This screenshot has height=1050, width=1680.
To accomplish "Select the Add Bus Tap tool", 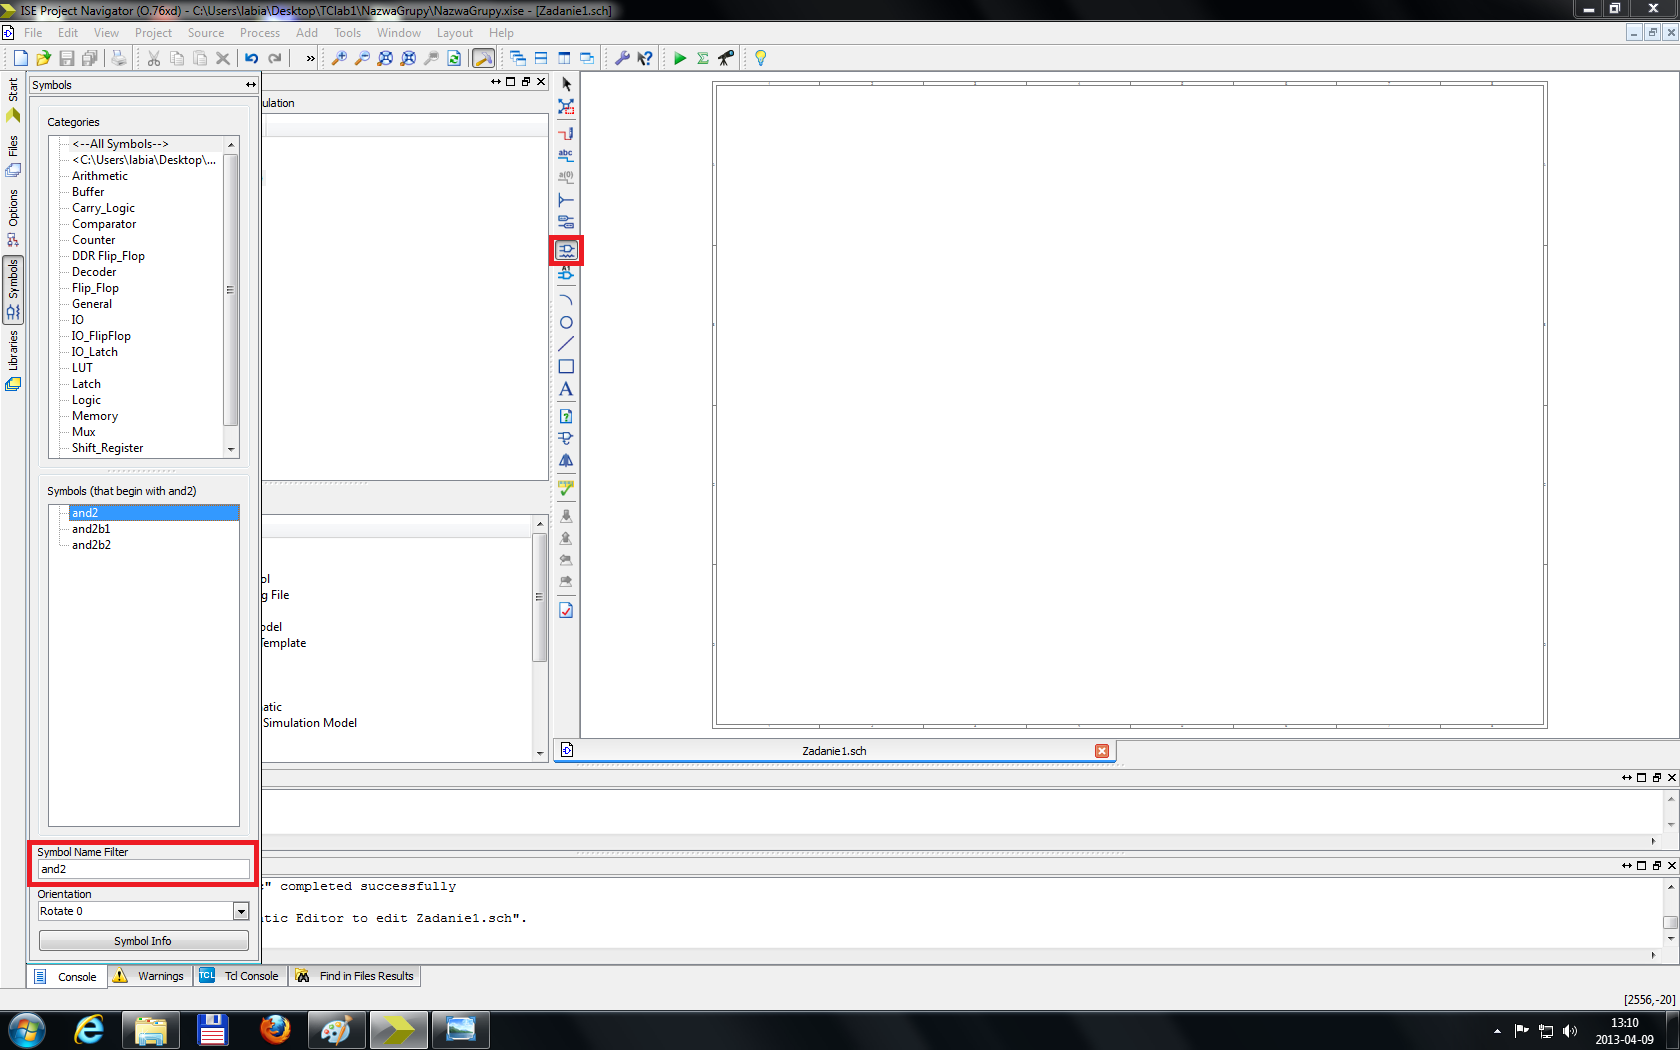I will 566,199.
